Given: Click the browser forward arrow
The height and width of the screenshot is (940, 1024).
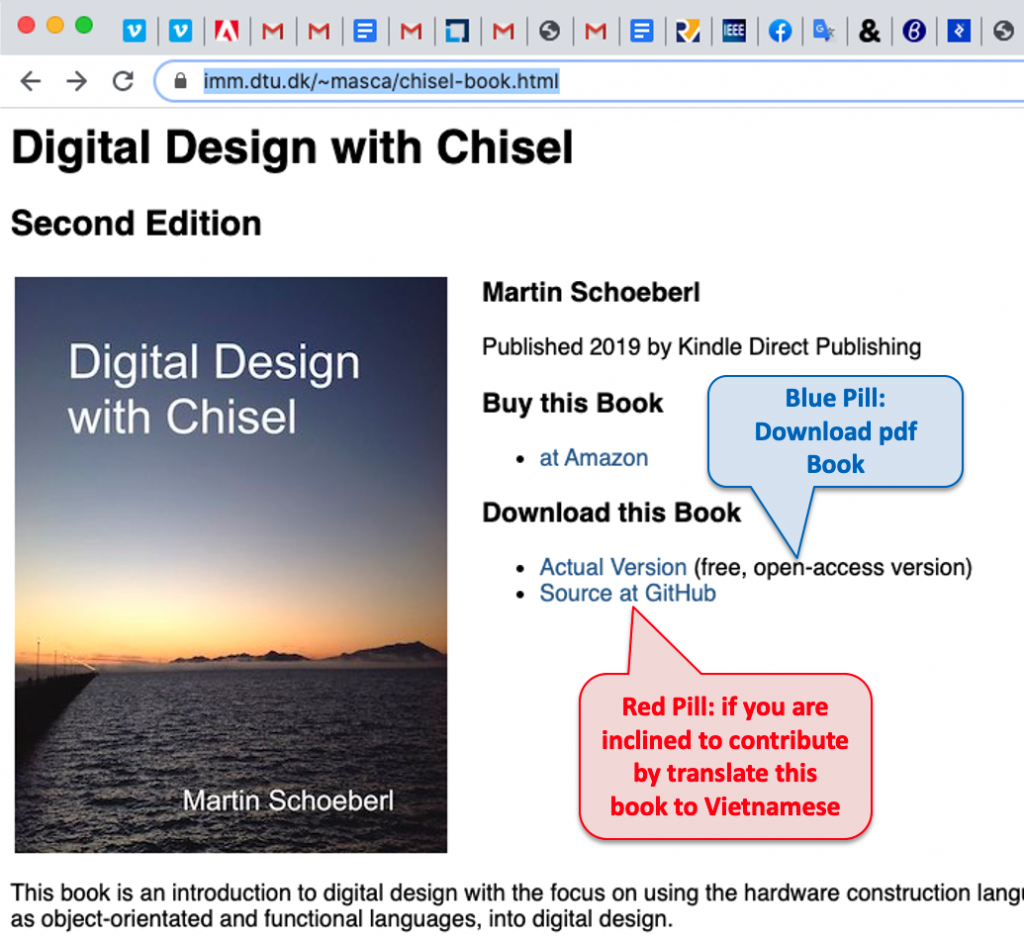Looking at the screenshot, I should click(x=77, y=81).
